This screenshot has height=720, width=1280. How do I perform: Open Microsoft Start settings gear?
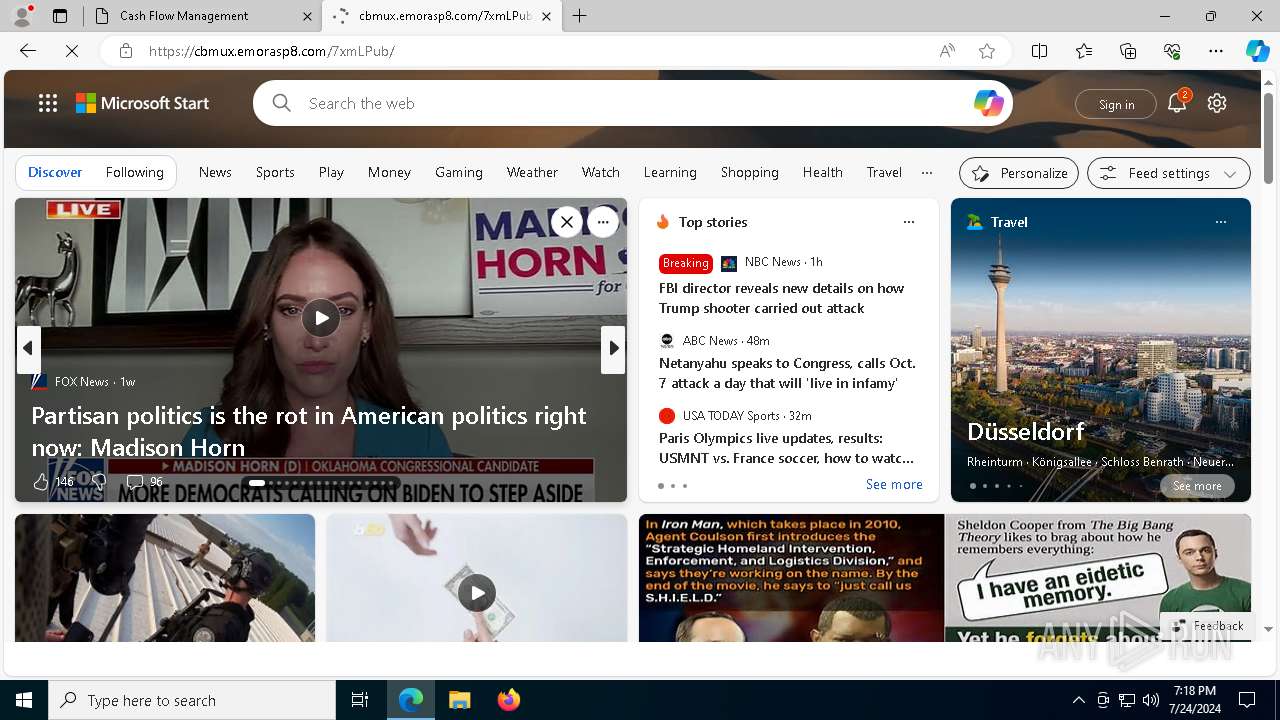pyautogui.click(x=1217, y=103)
